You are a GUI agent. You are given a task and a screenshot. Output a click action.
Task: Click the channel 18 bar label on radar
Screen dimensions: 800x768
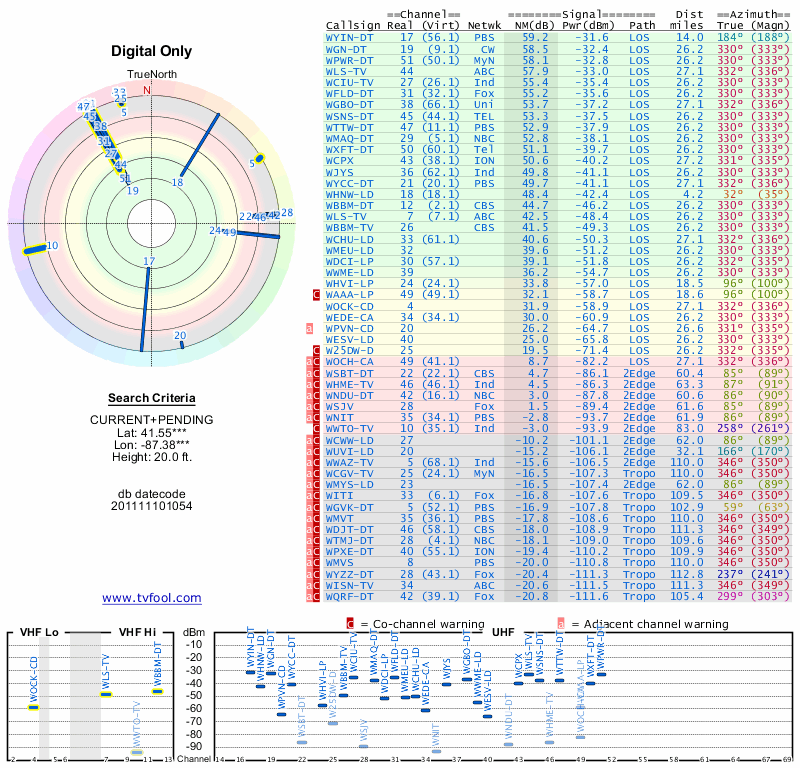177,182
